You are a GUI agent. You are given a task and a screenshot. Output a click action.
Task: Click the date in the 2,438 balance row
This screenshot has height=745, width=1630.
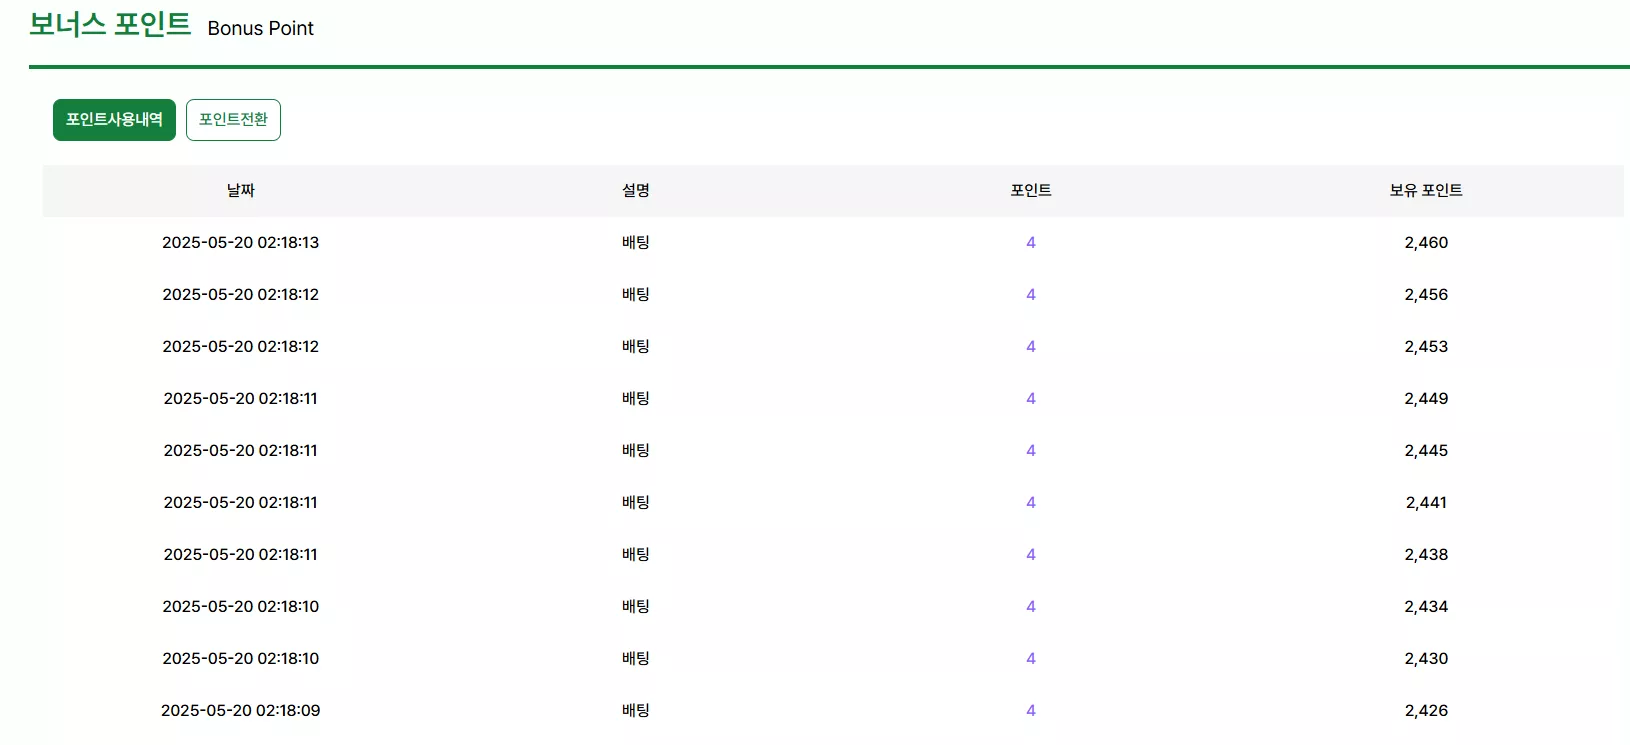click(x=241, y=554)
